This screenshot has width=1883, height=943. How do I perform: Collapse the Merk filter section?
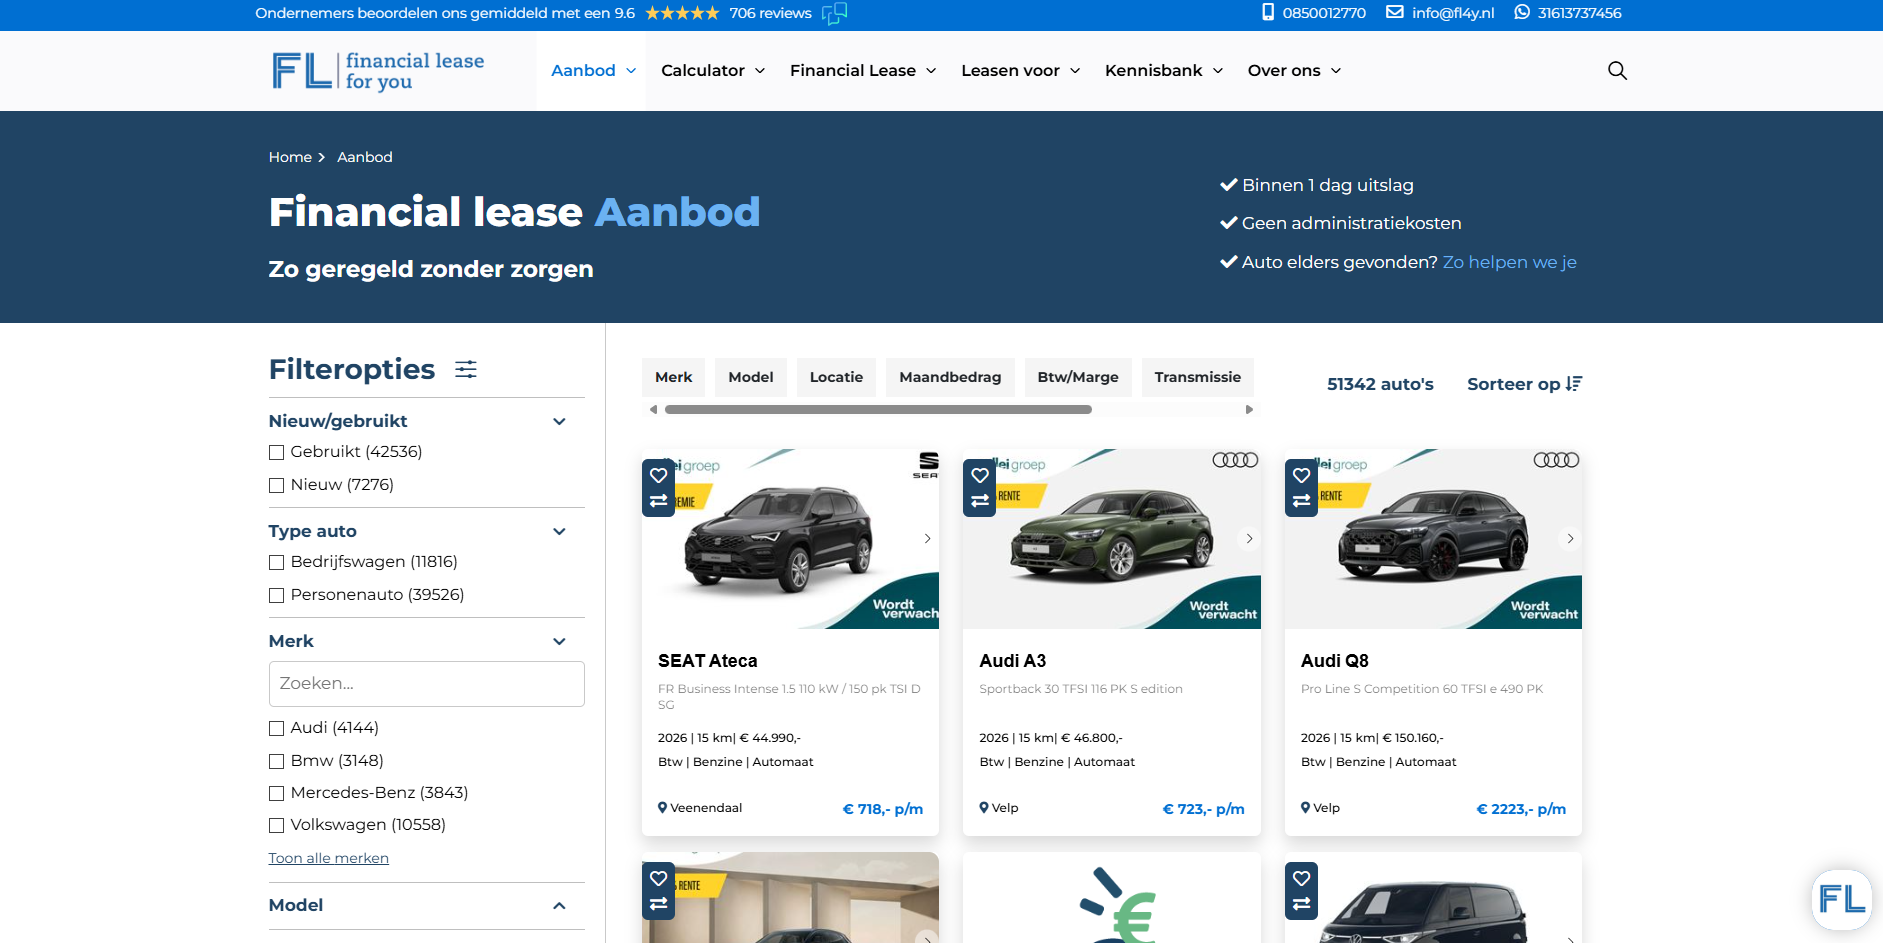click(559, 641)
